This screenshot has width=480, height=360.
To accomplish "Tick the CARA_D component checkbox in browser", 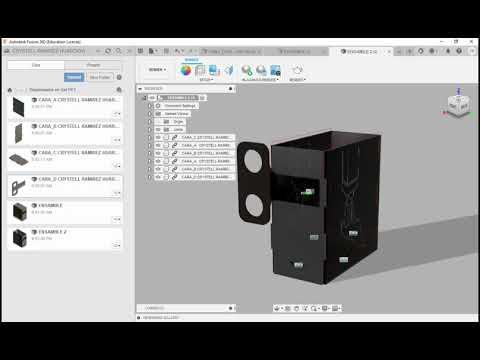I will (x=166, y=177).
